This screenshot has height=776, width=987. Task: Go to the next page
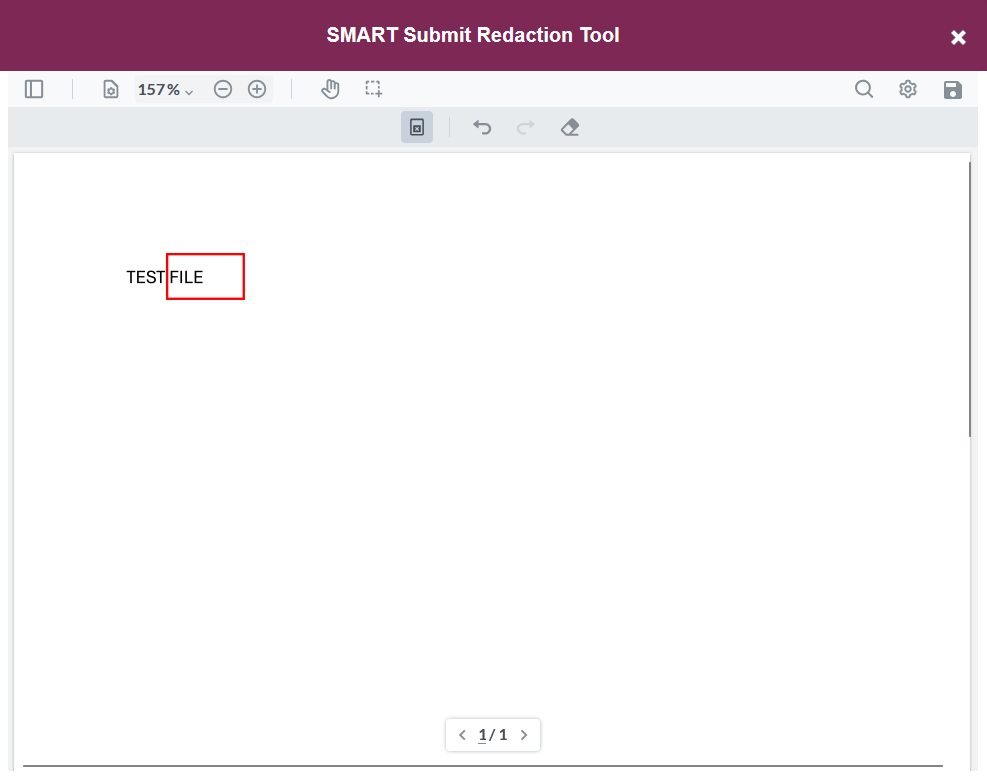point(523,734)
